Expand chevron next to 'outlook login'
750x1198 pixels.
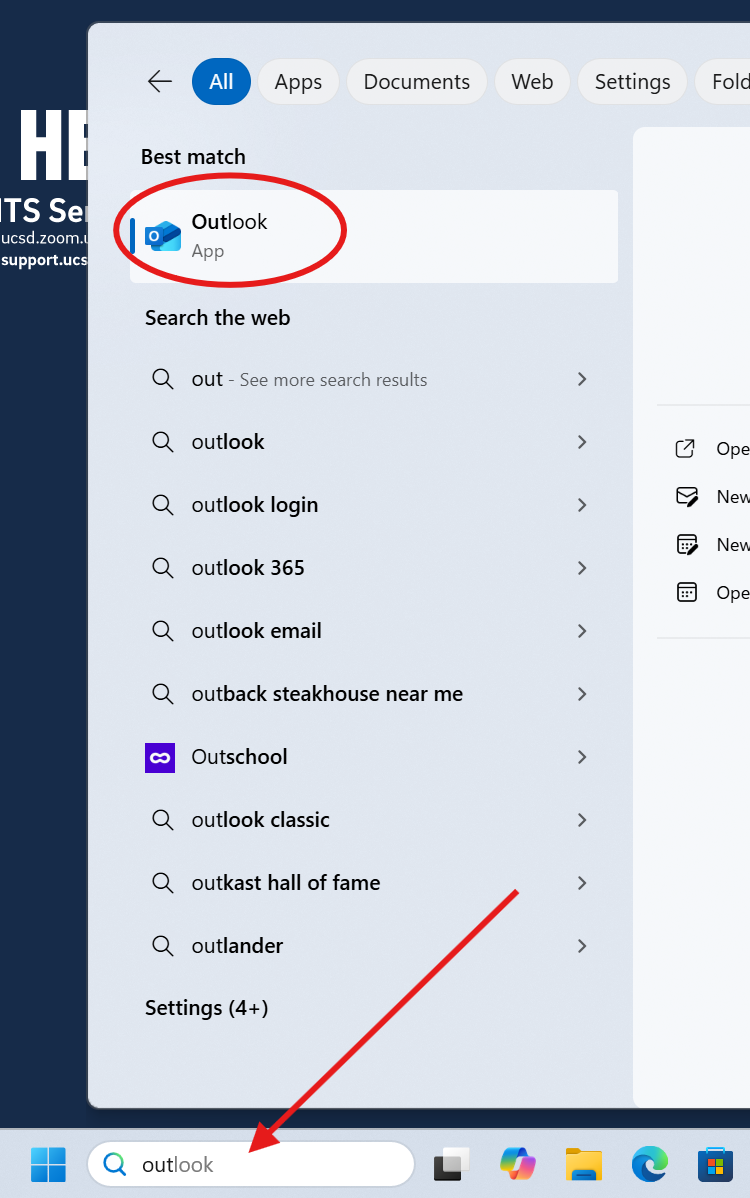click(x=582, y=505)
